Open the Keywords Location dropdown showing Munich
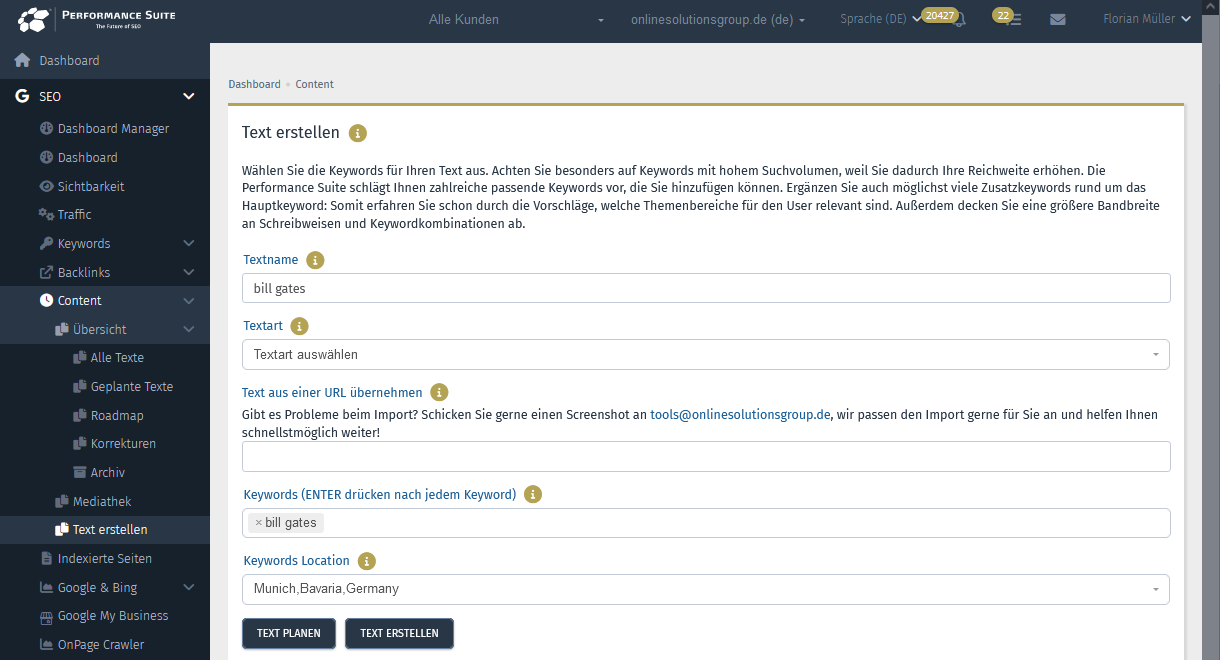 (706, 589)
